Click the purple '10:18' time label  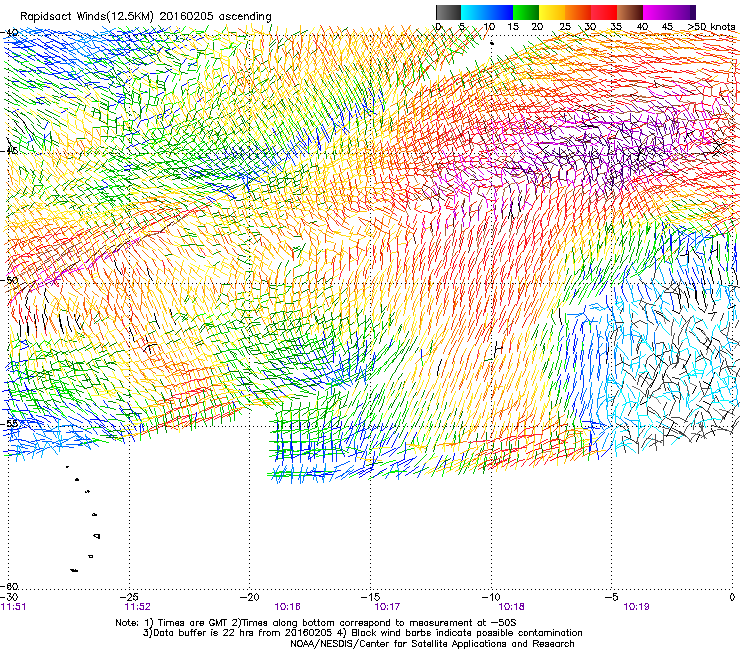click(x=512, y=607)
